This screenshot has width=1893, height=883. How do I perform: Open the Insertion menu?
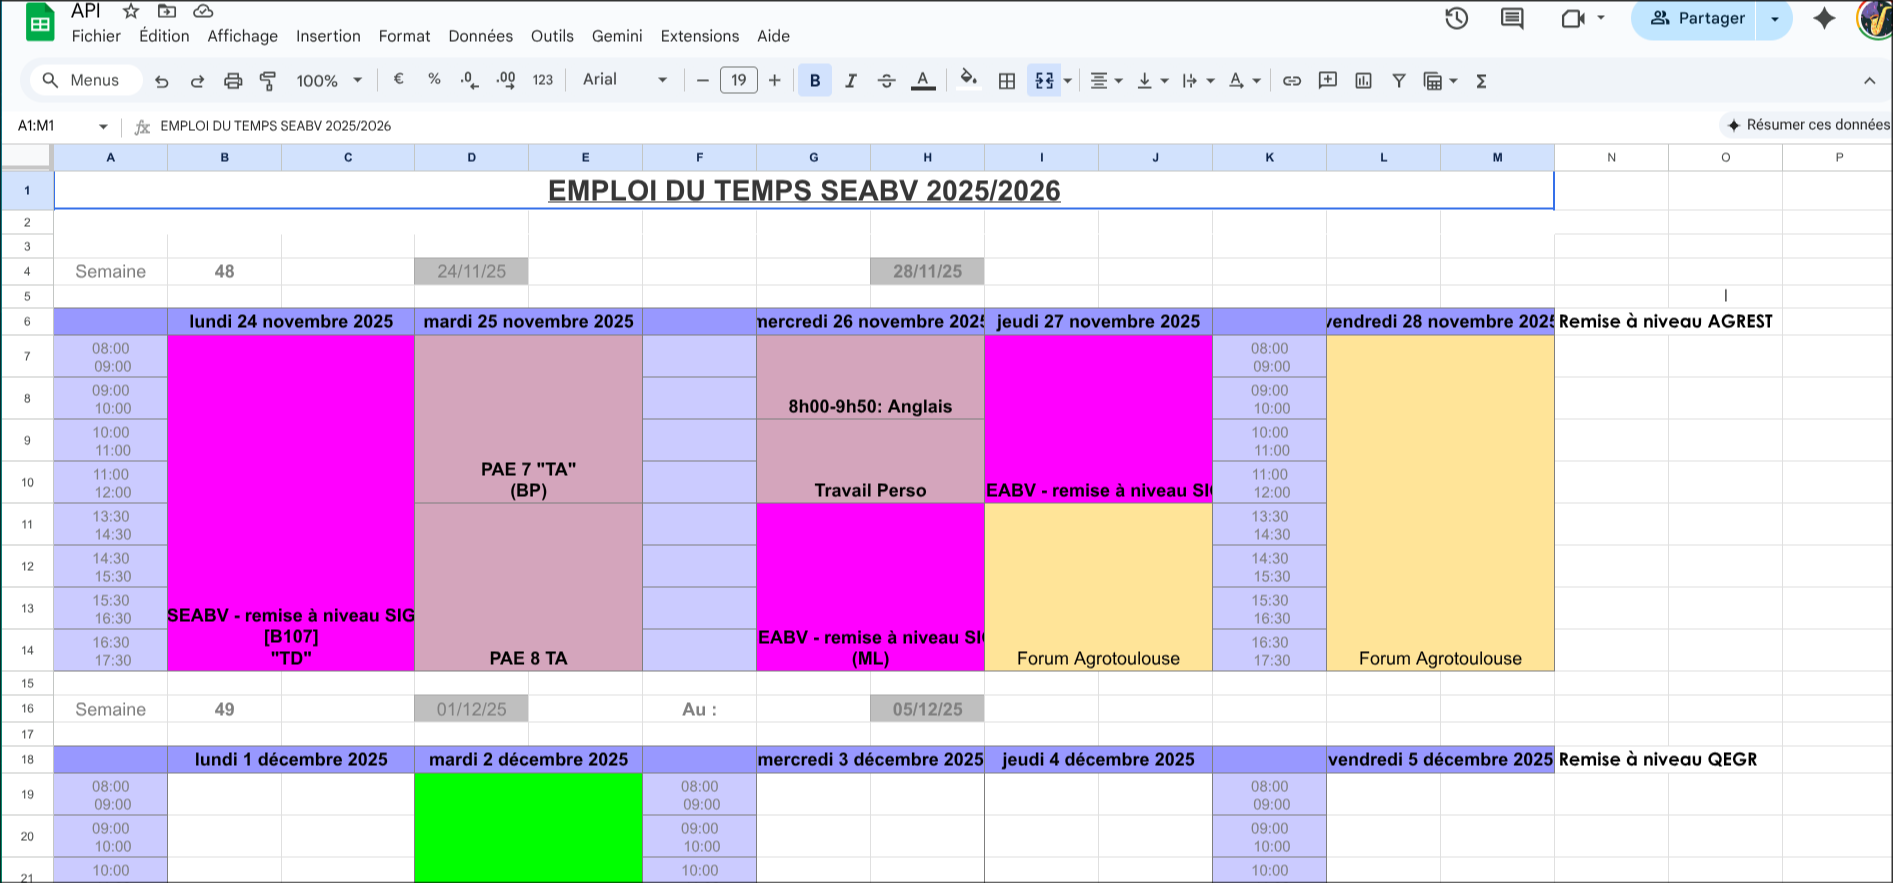(x=328, y=36)
